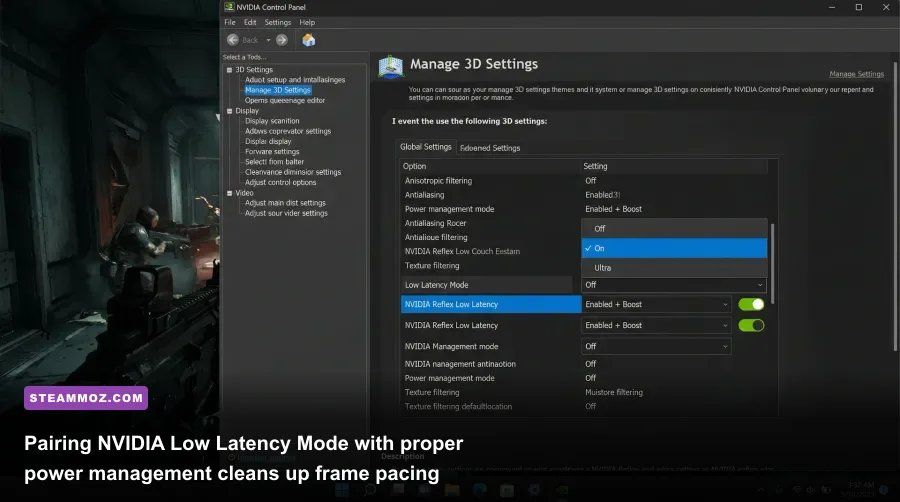
Task: Select Displar display tree item
Action: click(x=268, y=142)
